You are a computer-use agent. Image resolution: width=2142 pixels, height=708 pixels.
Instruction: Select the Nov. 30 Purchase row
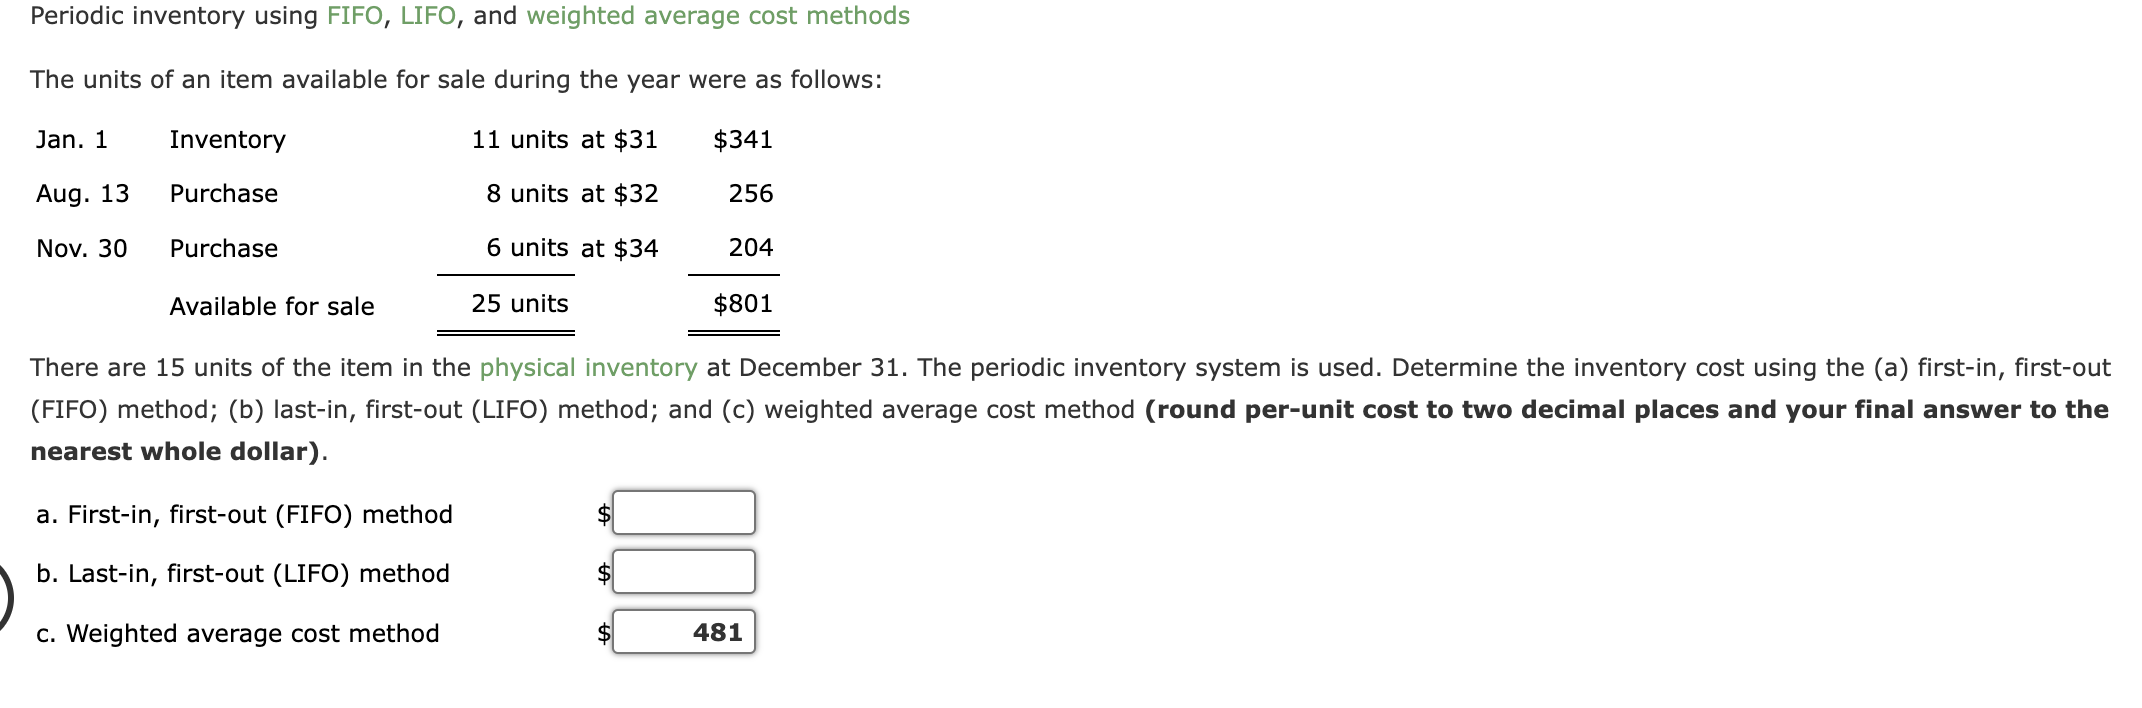400,248
